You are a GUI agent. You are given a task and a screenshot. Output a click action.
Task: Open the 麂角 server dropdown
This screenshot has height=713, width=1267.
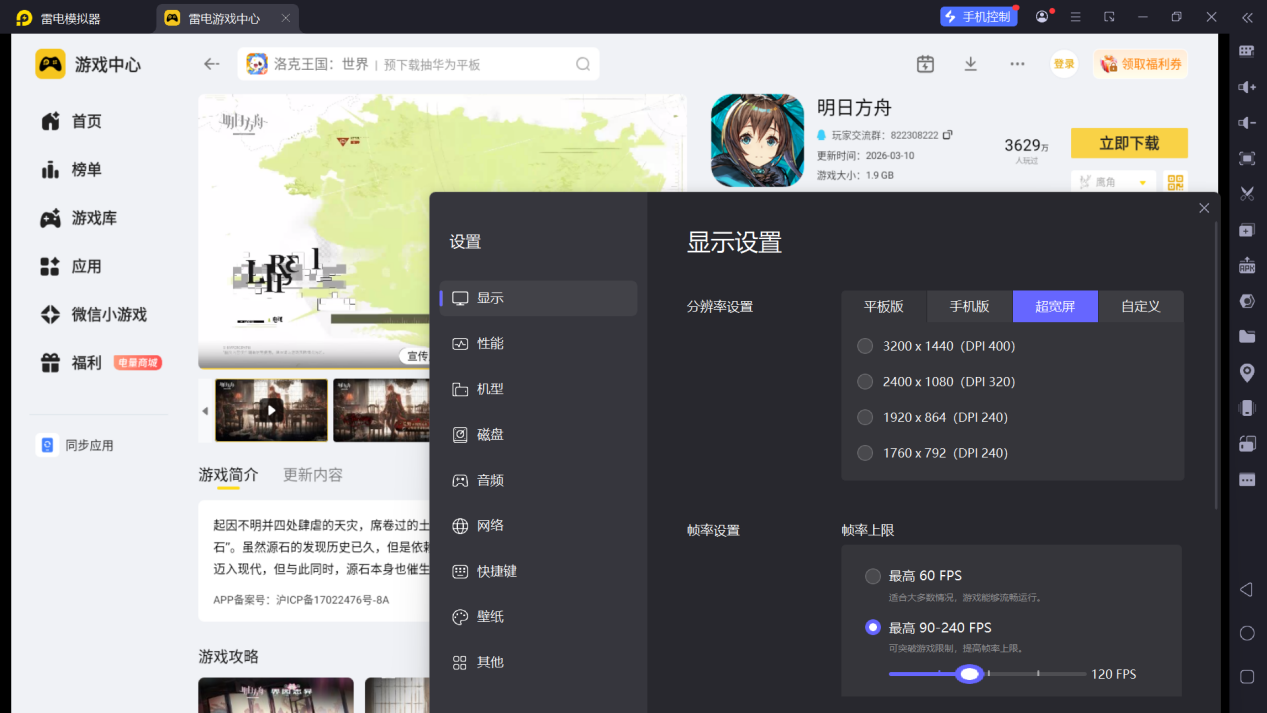pos(1113,182)
